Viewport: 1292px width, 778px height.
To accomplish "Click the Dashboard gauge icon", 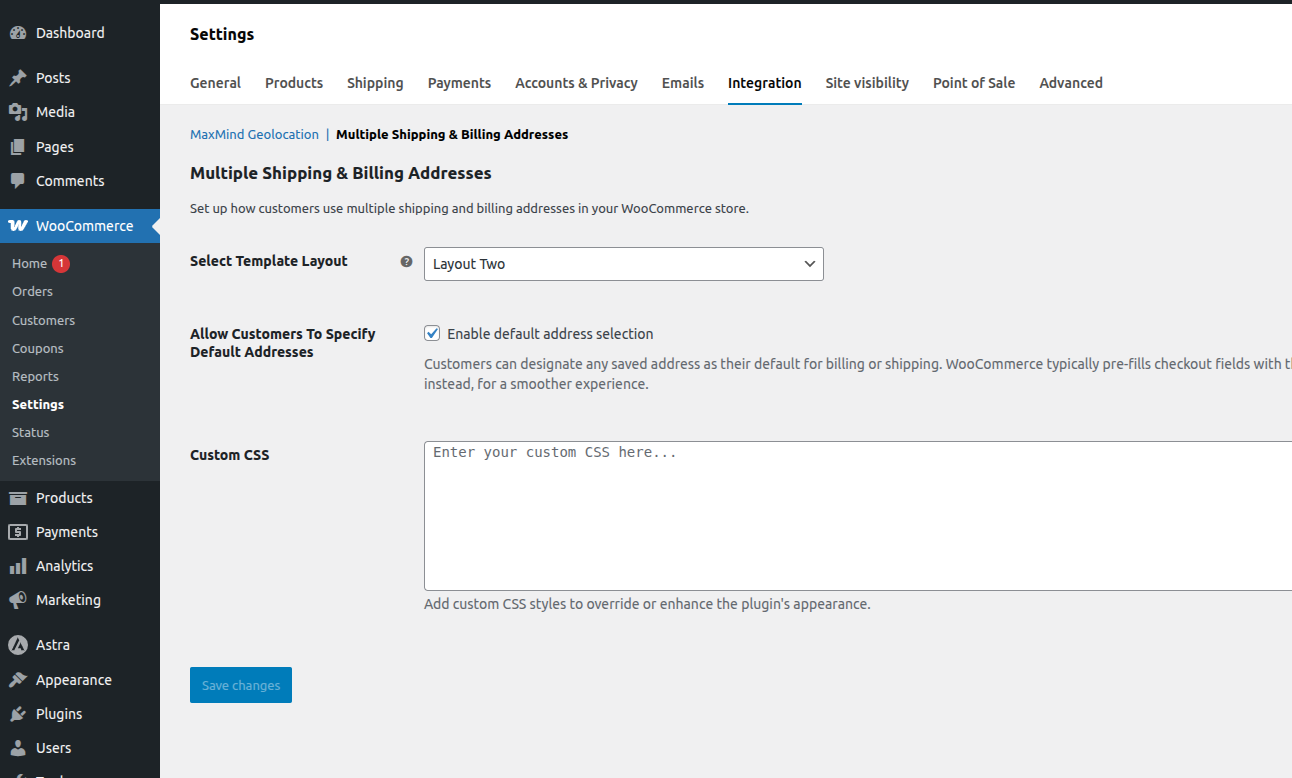I will pyautogui.click(x=18, y=33).
